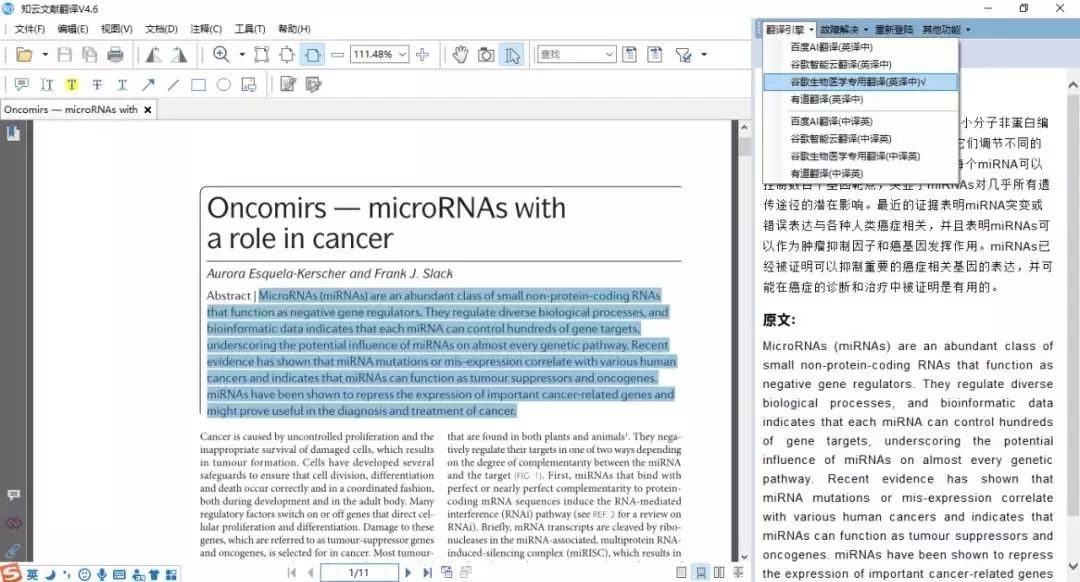Close the Oncomirs document tab

tap(147, 110)
